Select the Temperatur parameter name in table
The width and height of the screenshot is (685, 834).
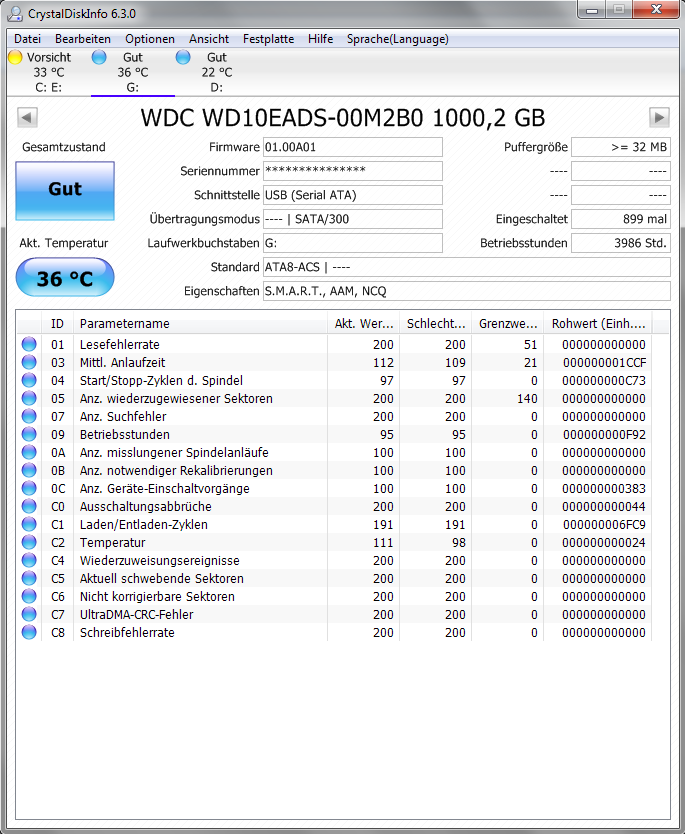pyautogui.click(x=112, y=543)
